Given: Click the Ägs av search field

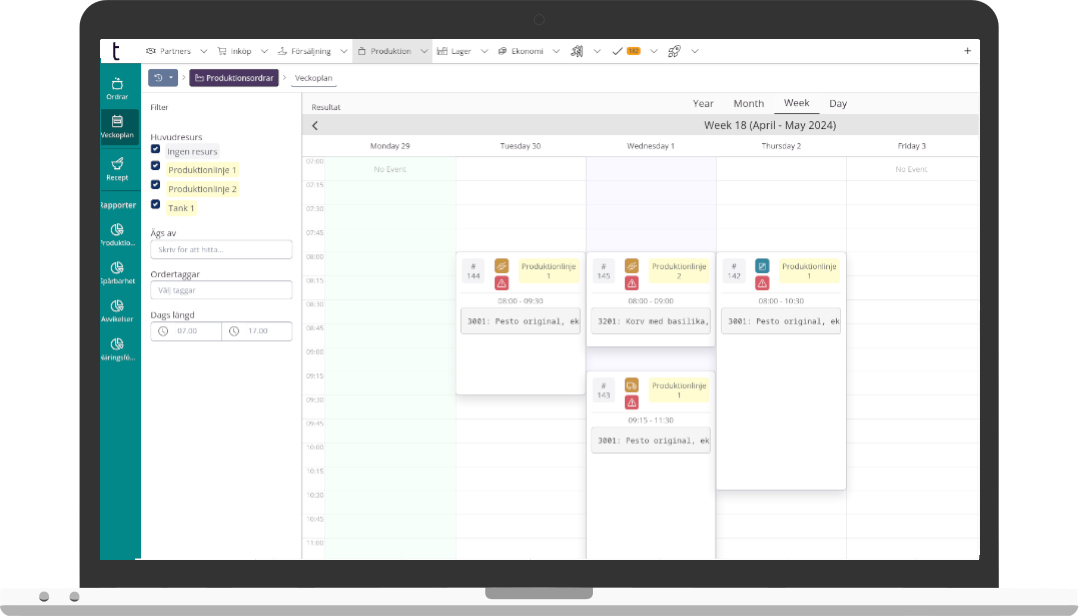Looking at the screenshot, I should click(x=221, y=250).
